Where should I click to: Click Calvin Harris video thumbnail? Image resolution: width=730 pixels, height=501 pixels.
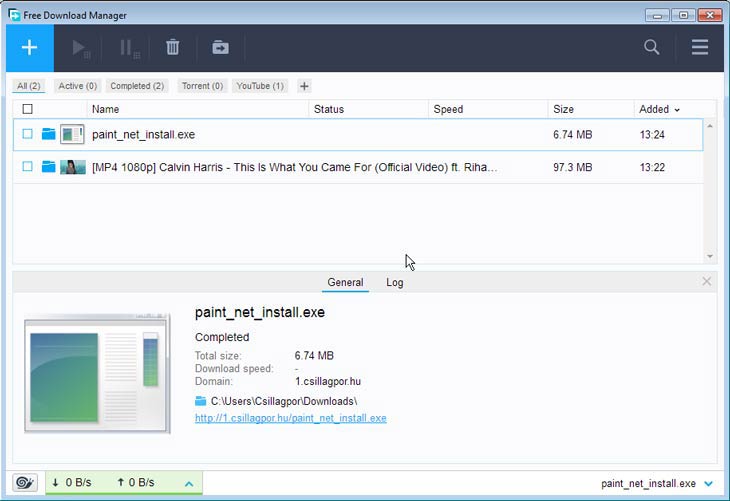(x=73, y=167)
